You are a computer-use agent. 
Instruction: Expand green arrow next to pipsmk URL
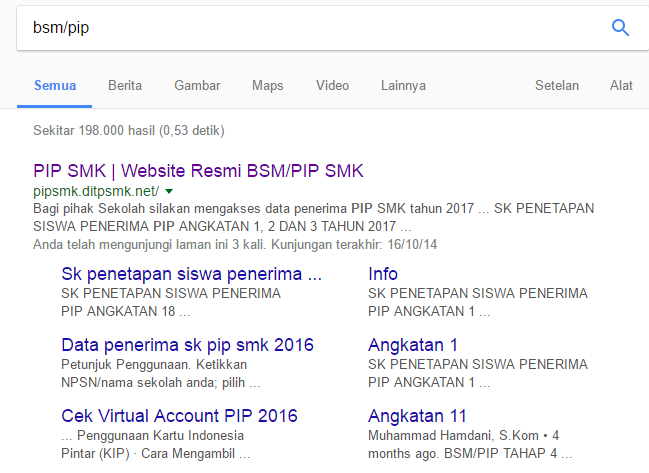tap(169, 191)
